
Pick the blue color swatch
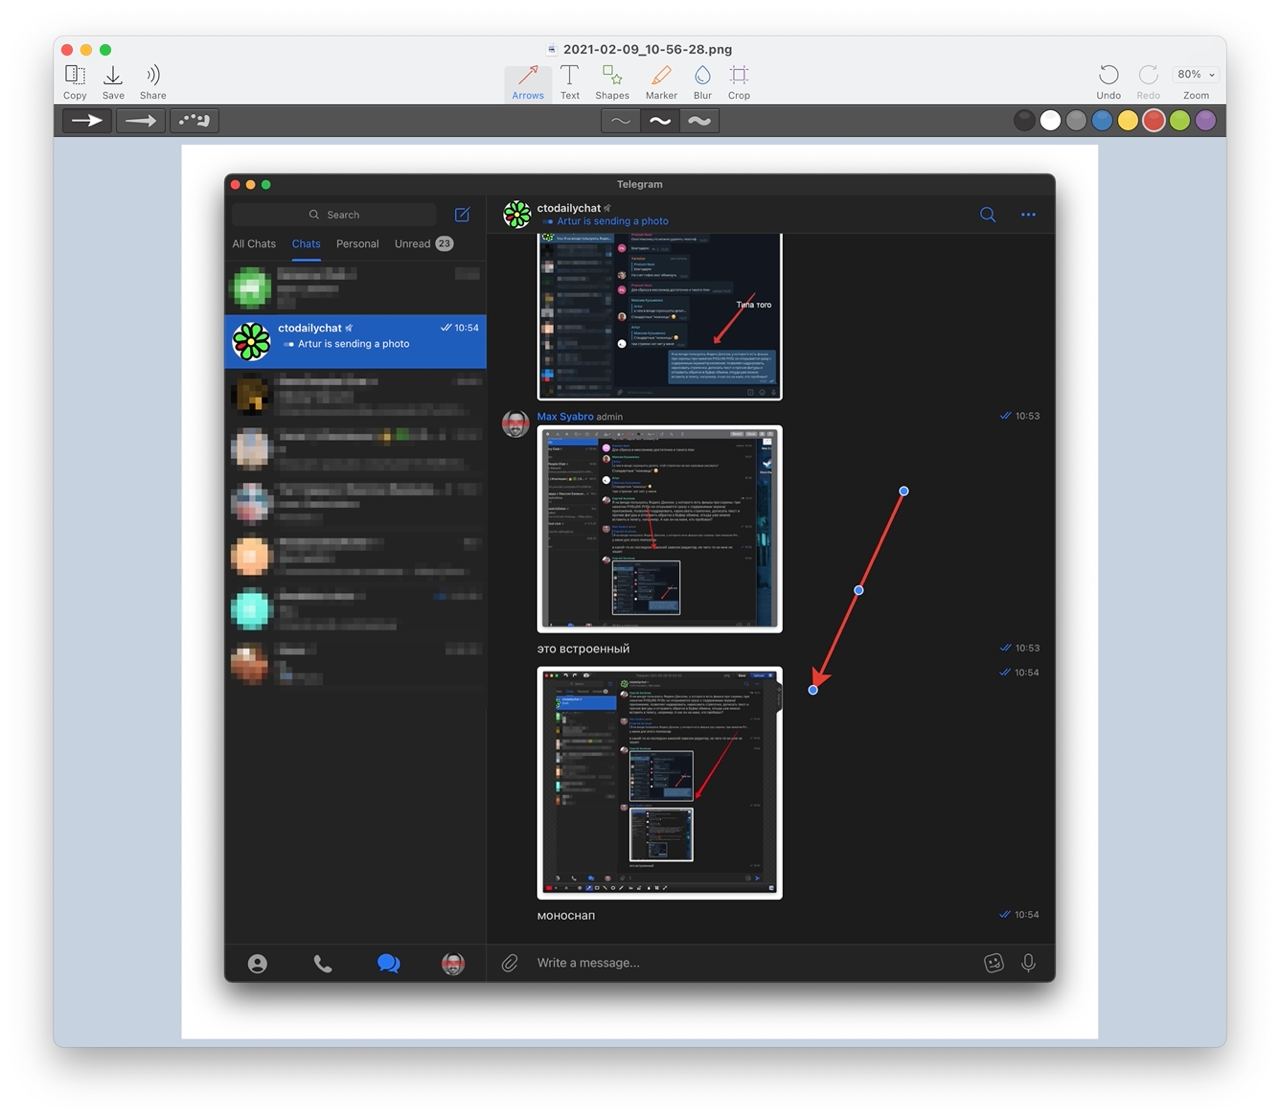pos(1102,121)
